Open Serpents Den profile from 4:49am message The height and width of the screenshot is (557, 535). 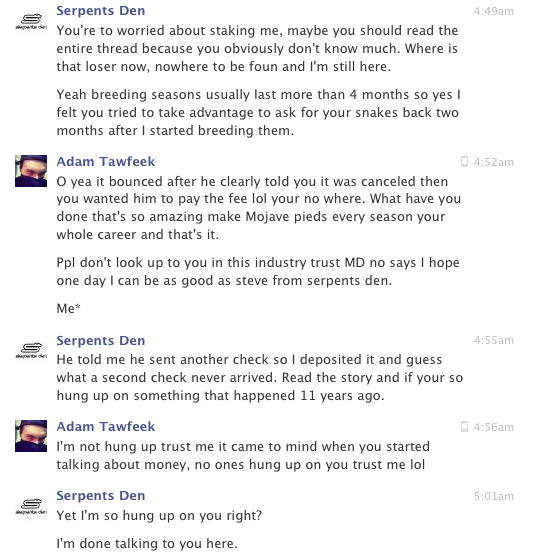[101, 11]
